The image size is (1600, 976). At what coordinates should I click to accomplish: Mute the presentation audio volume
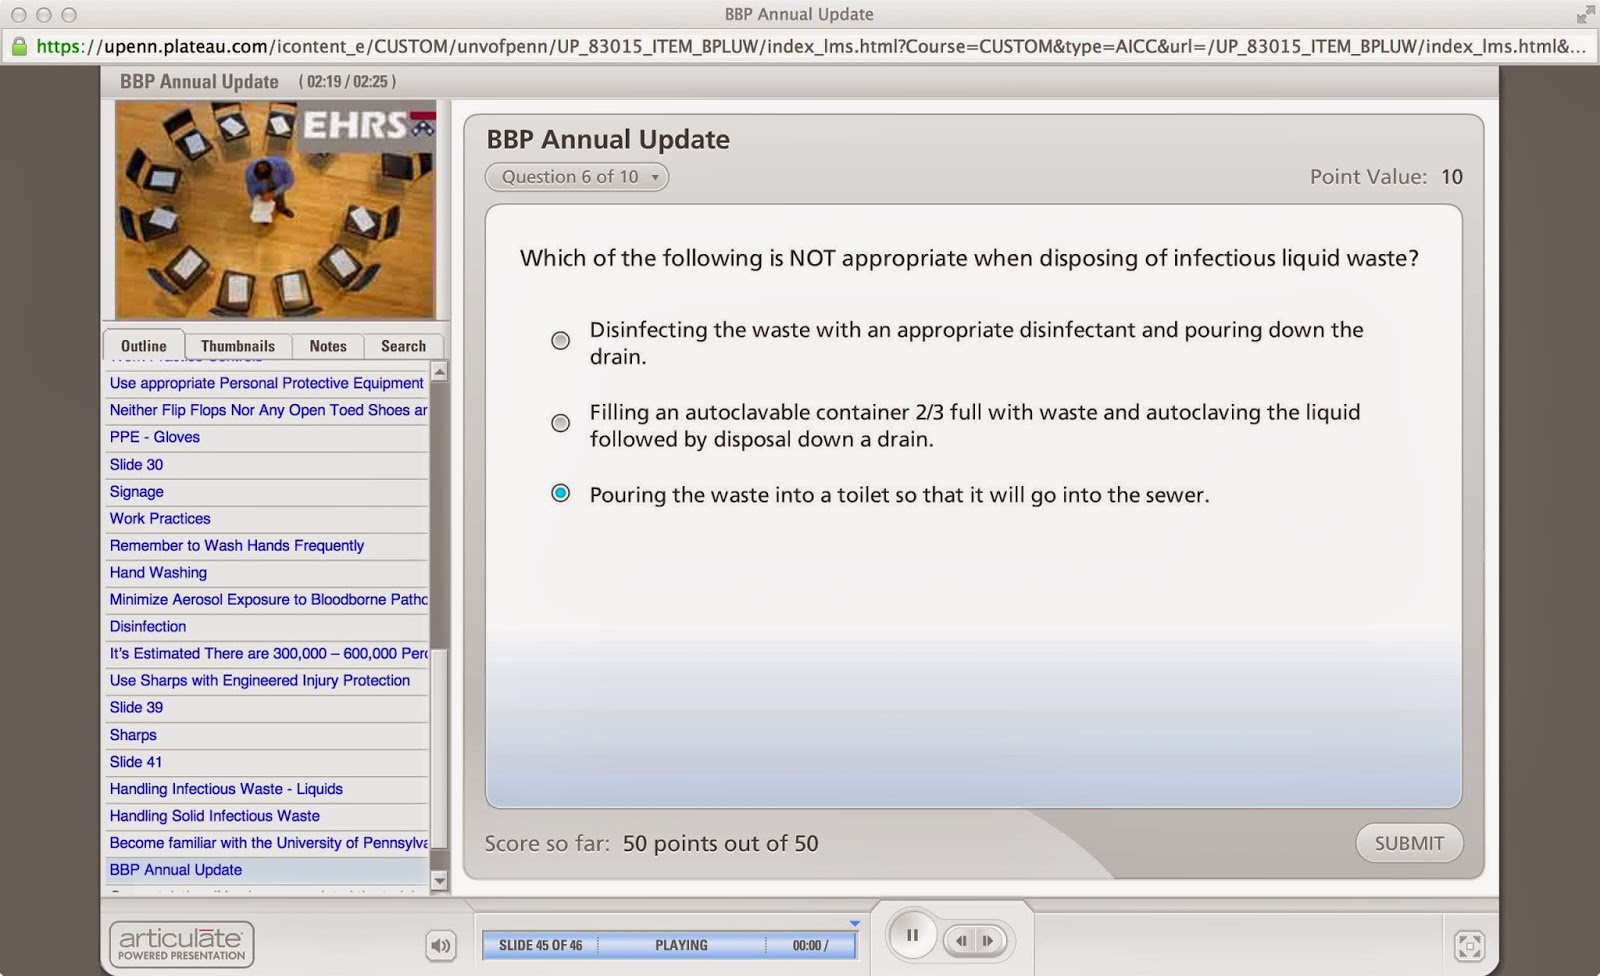(441, 944)
